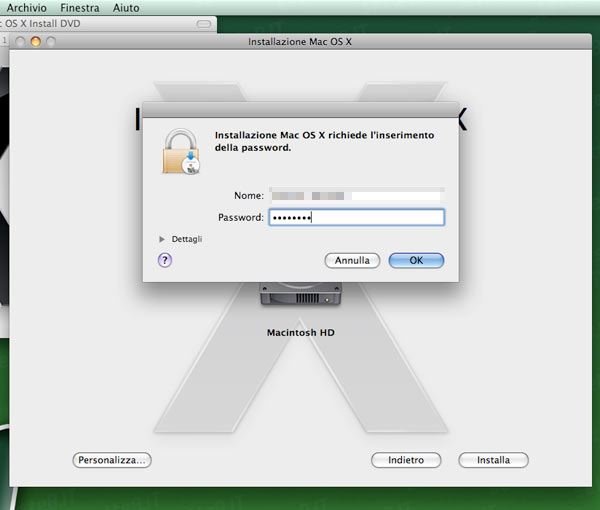
Task: Minimize the Installazione Mac OS X window
Action: click(36, 41)
